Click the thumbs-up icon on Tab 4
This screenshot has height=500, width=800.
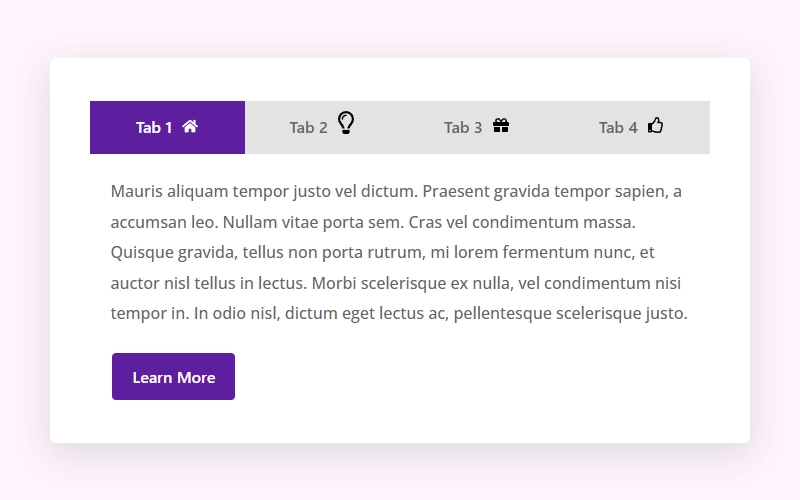tap(656, 125)
